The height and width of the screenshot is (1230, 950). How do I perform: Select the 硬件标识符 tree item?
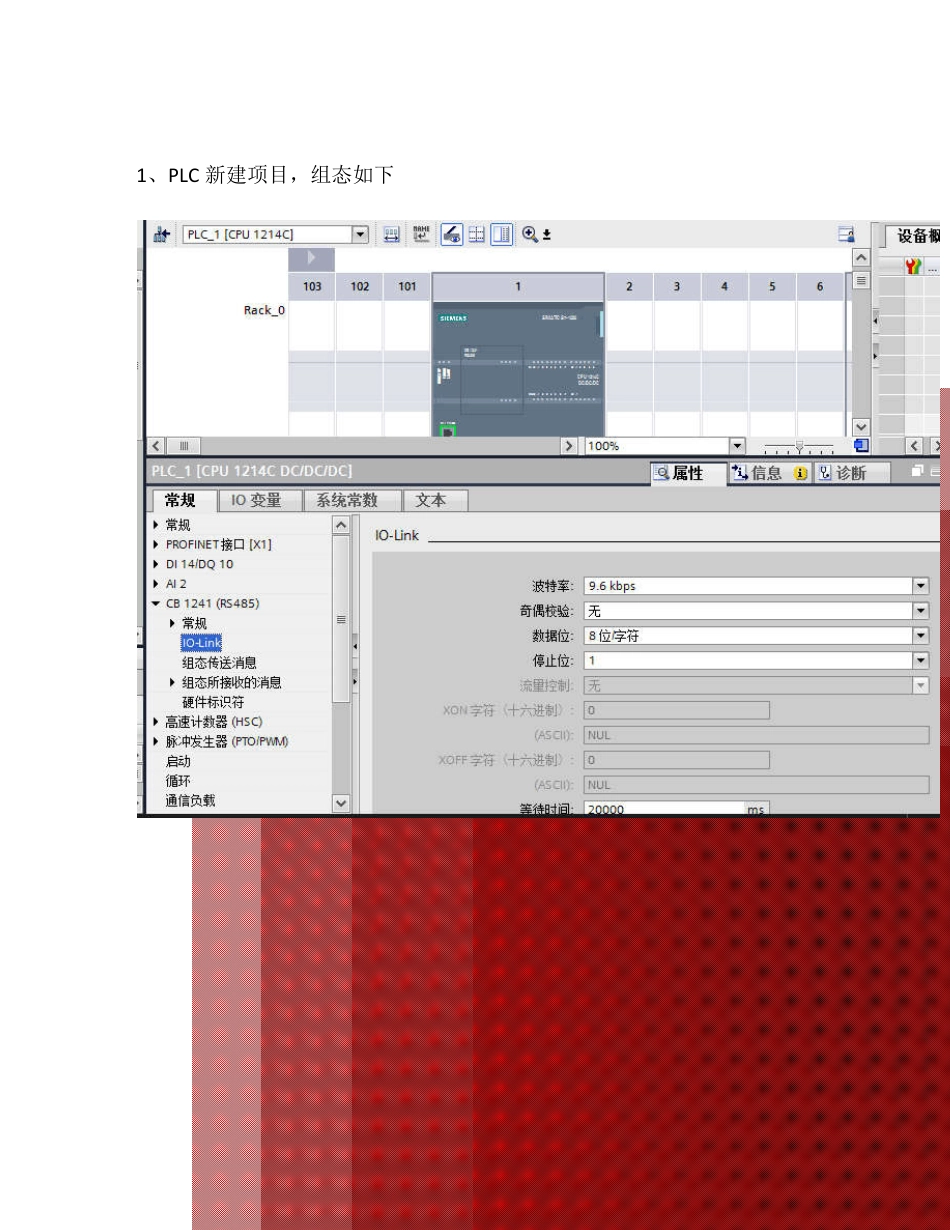212,702
